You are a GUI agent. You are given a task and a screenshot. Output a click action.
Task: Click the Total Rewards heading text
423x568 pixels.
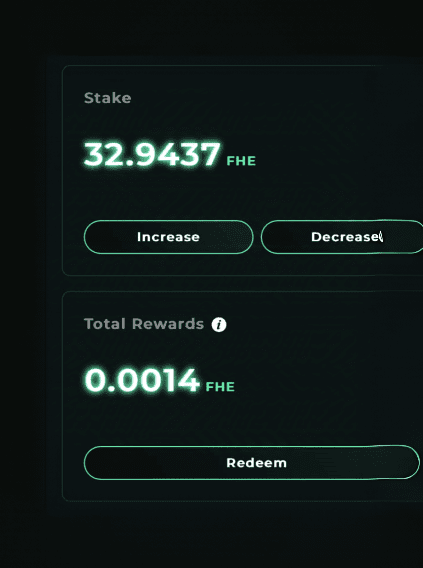point(144,324)
